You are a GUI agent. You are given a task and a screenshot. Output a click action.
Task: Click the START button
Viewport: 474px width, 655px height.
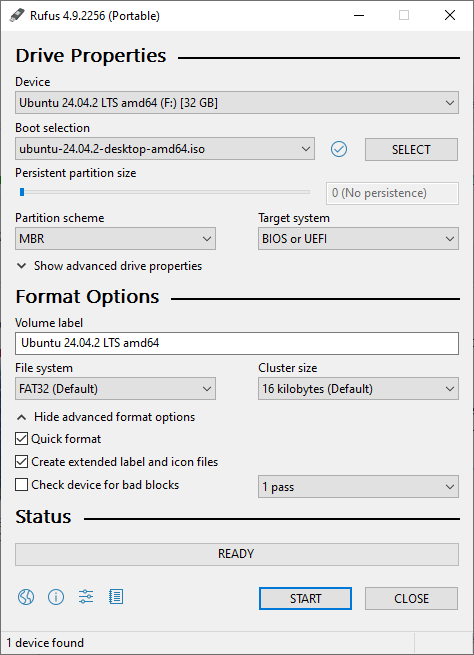[305, 599]
